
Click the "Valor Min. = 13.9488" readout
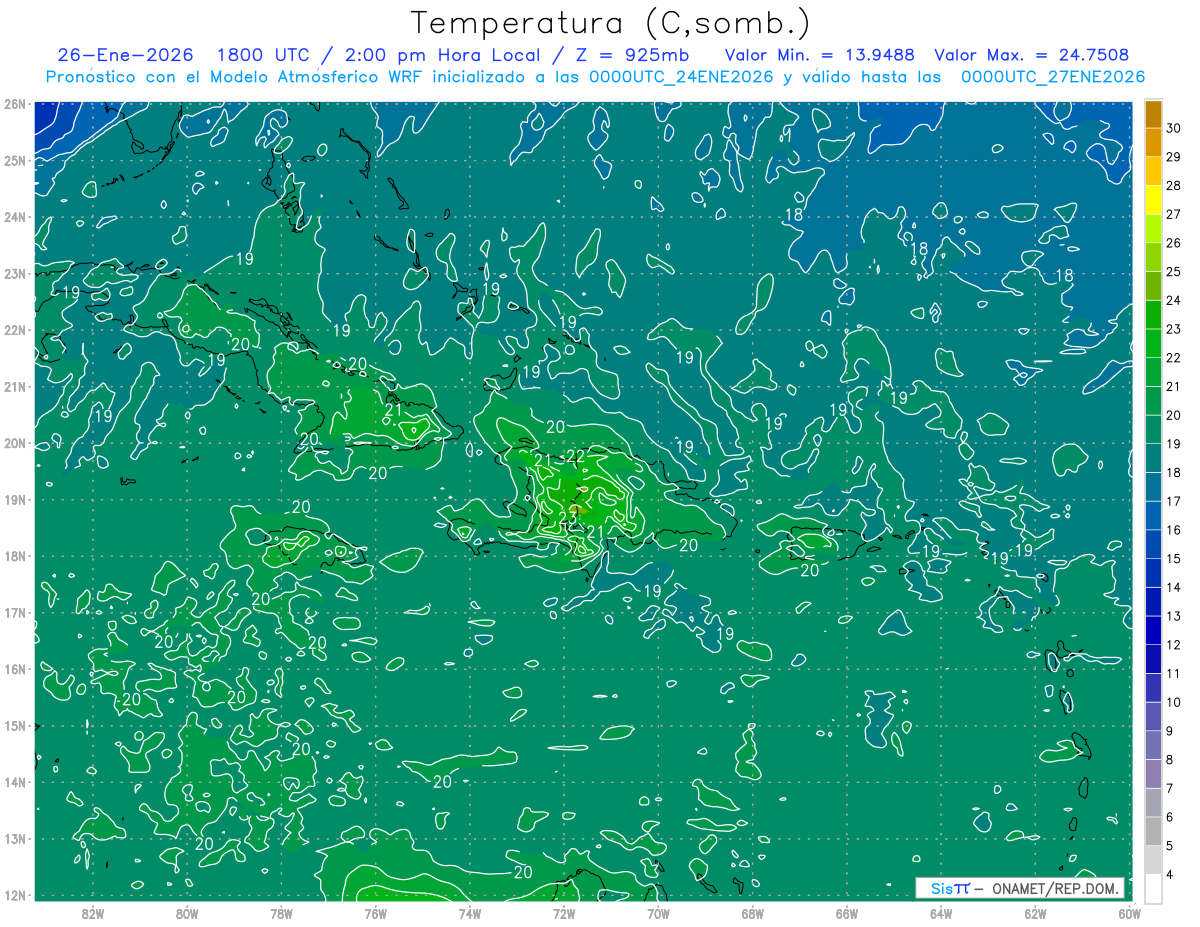pyautogui.click(x=819, y=55)
